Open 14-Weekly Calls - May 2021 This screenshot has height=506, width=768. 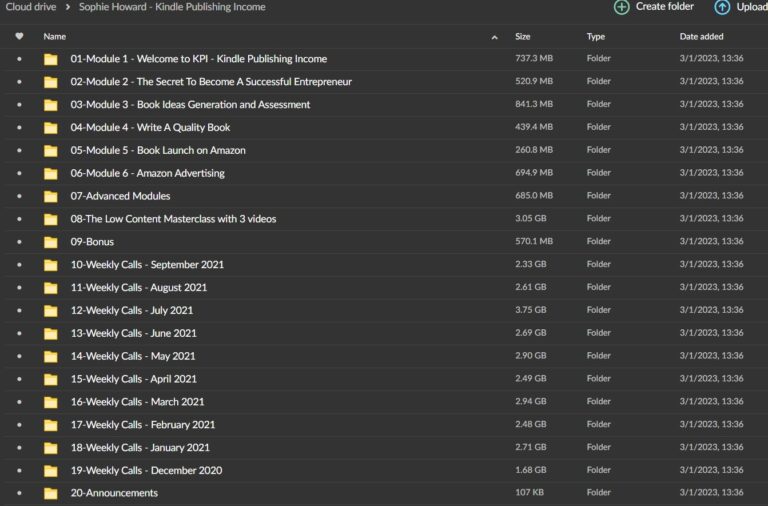tap(133, 356)
